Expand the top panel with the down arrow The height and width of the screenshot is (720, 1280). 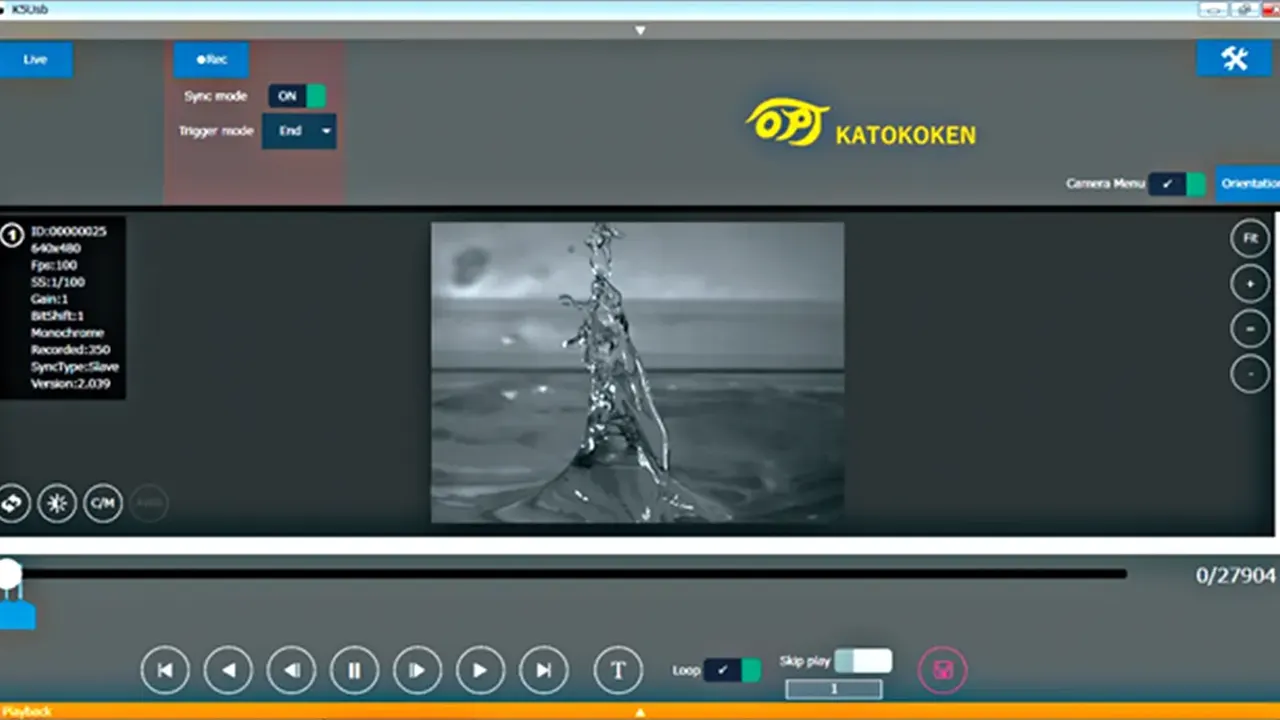tap(640, 30)
